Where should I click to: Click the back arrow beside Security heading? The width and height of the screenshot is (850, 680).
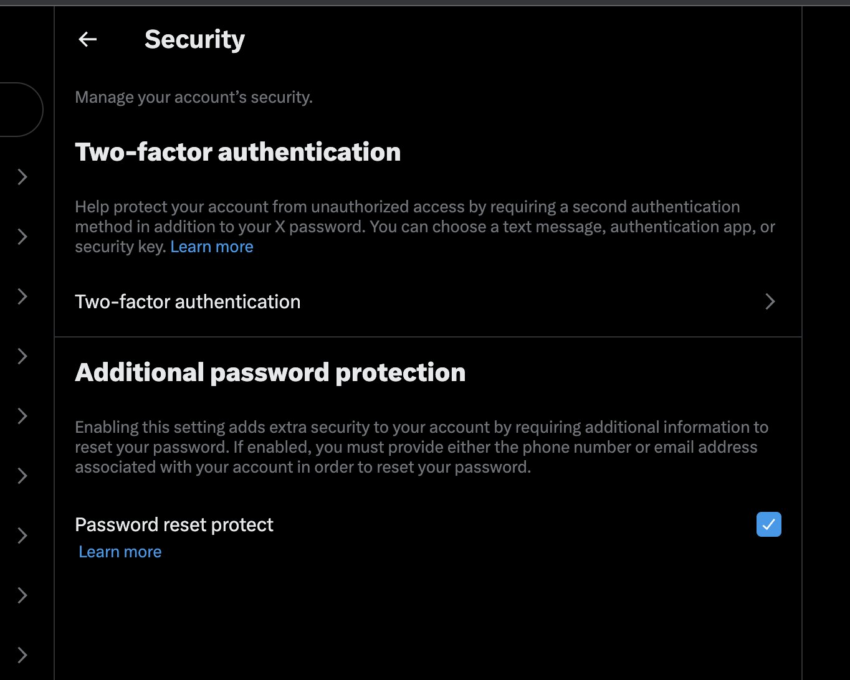pos(87,39)
